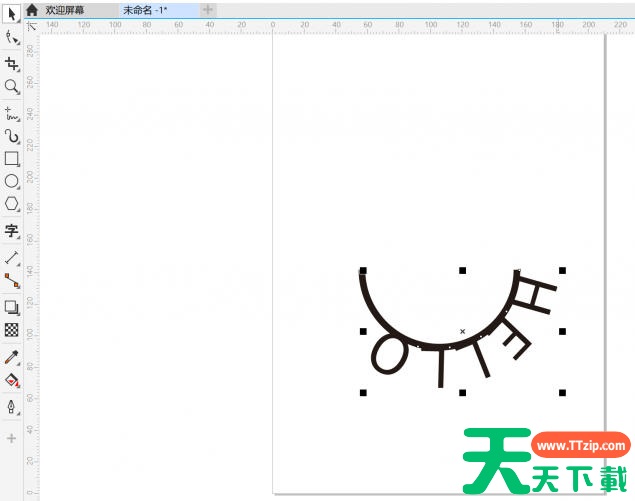Screen dimensions: 635x501
Task: Switch to the 未命名 -1 document tab
Action: [x=145, y=9]
